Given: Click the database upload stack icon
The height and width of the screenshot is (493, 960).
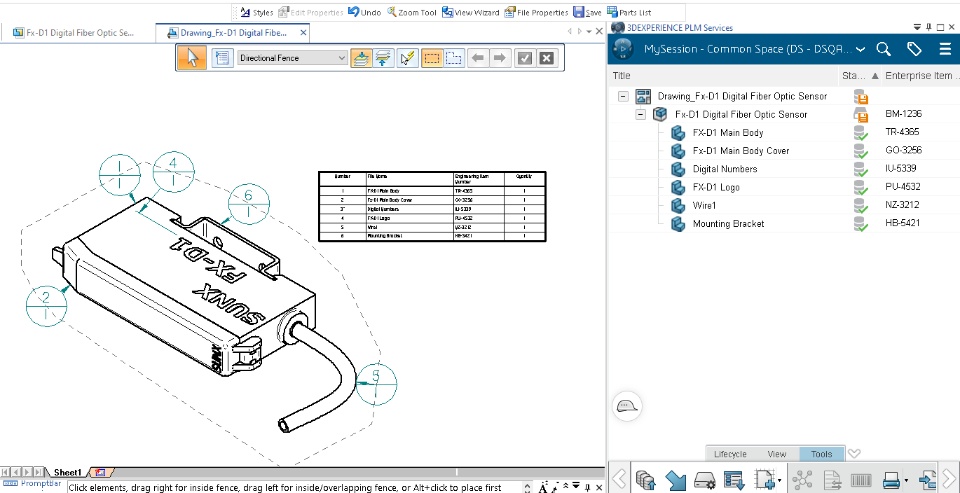Looking at the screenshot, I should [646, 479].
